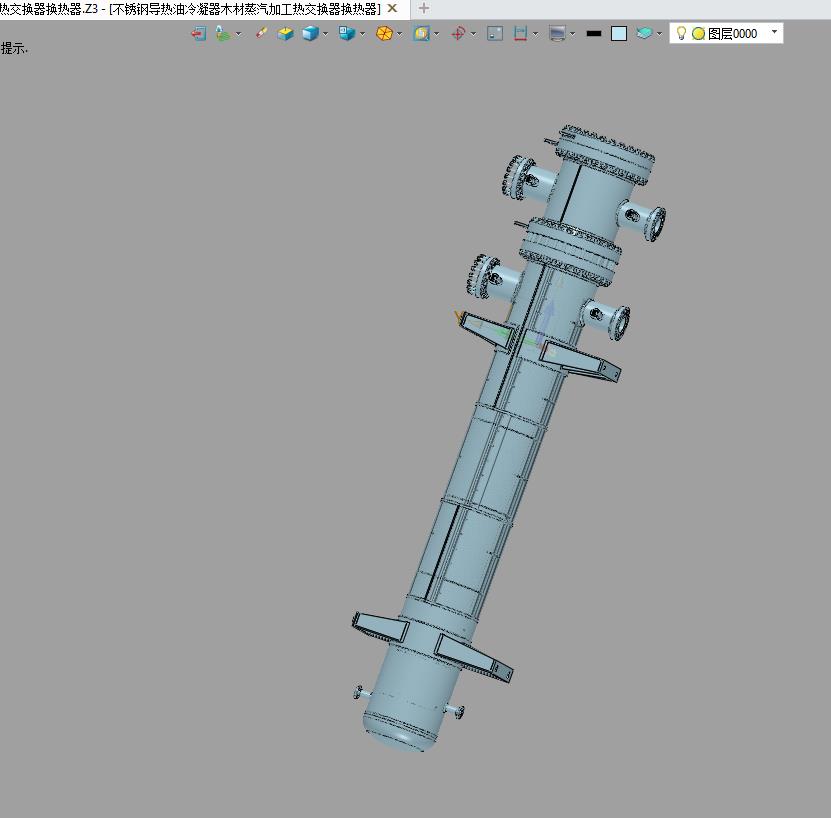Expand the orange sphere icon dropdown

400,34
